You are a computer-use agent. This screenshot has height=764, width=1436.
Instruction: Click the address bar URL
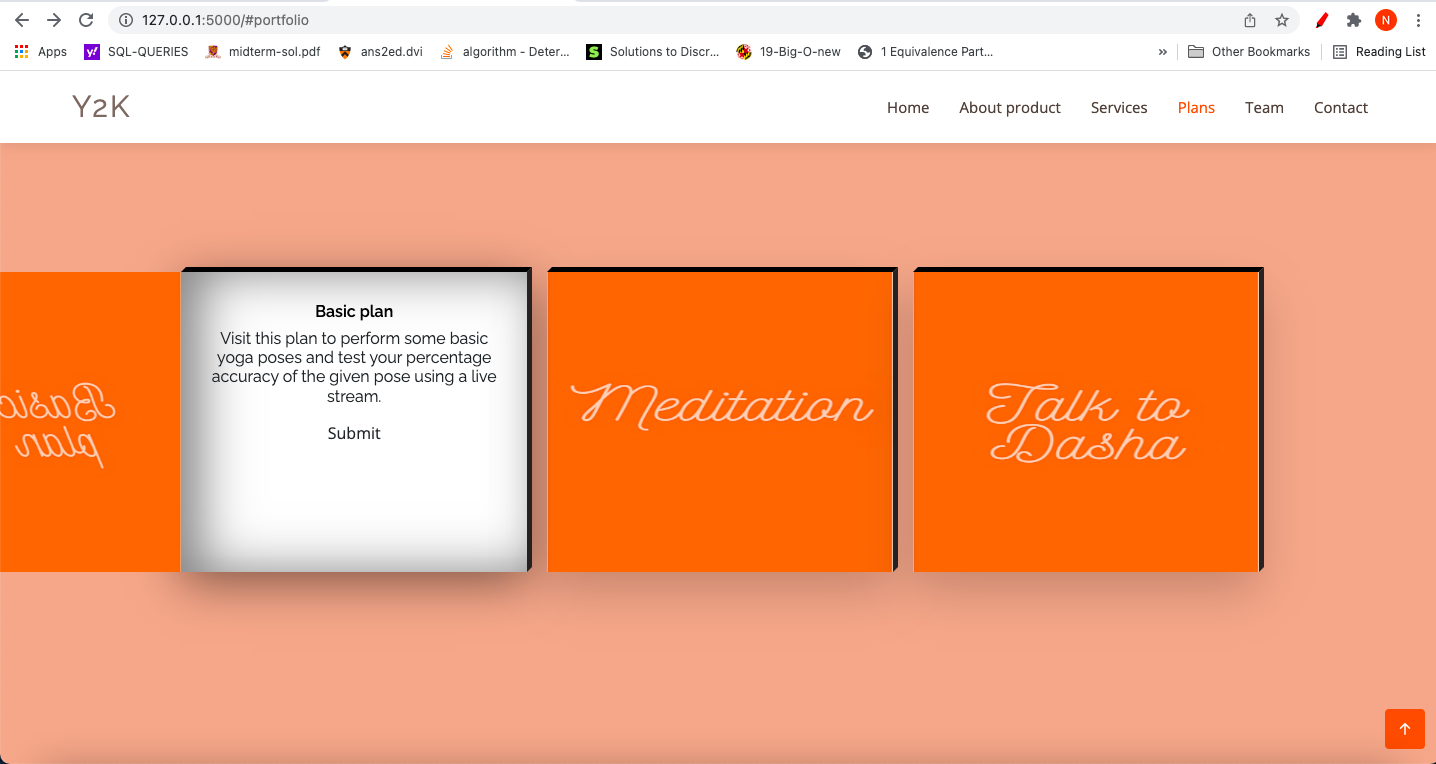225,20
